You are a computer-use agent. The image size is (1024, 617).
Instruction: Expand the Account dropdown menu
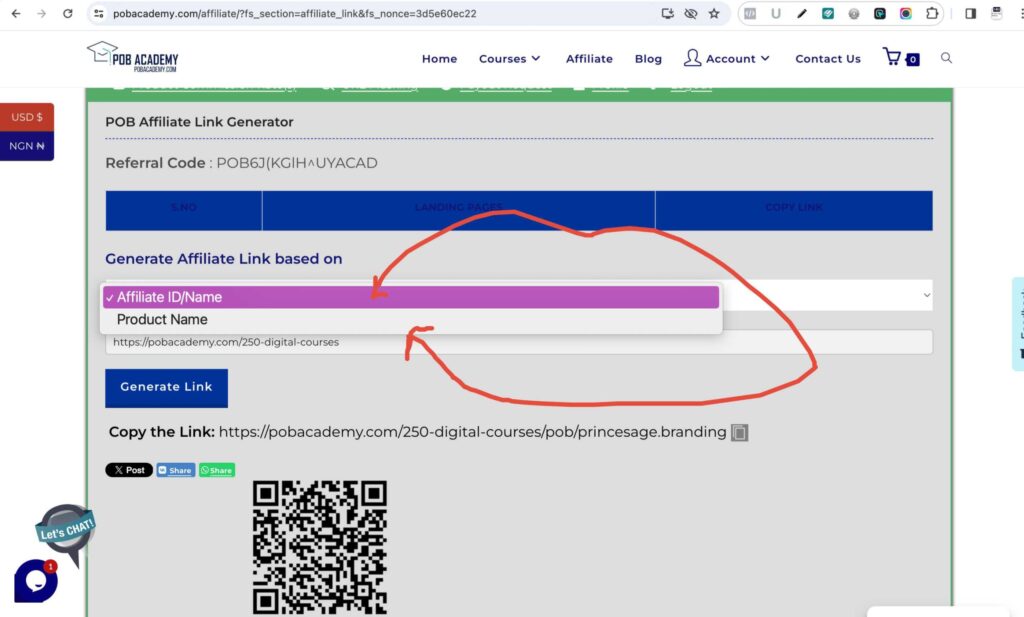tap(726, 59)
